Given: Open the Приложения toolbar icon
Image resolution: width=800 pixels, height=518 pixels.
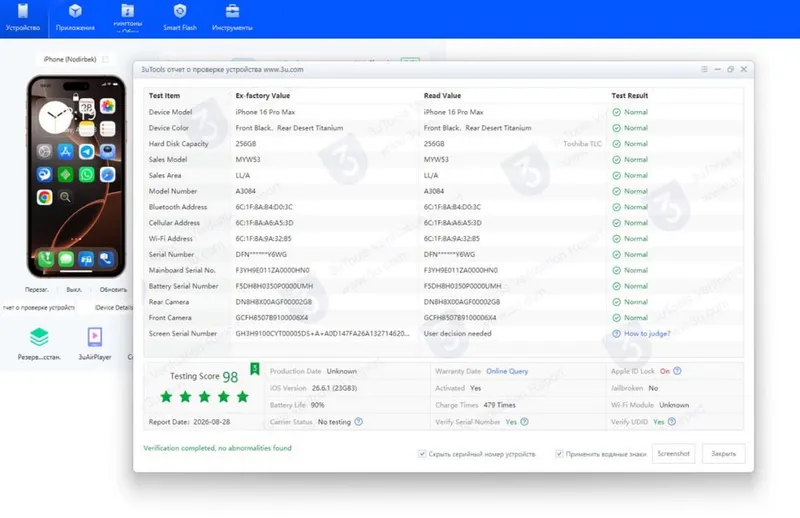Looking at the screenshot, I should click(75, 11).
